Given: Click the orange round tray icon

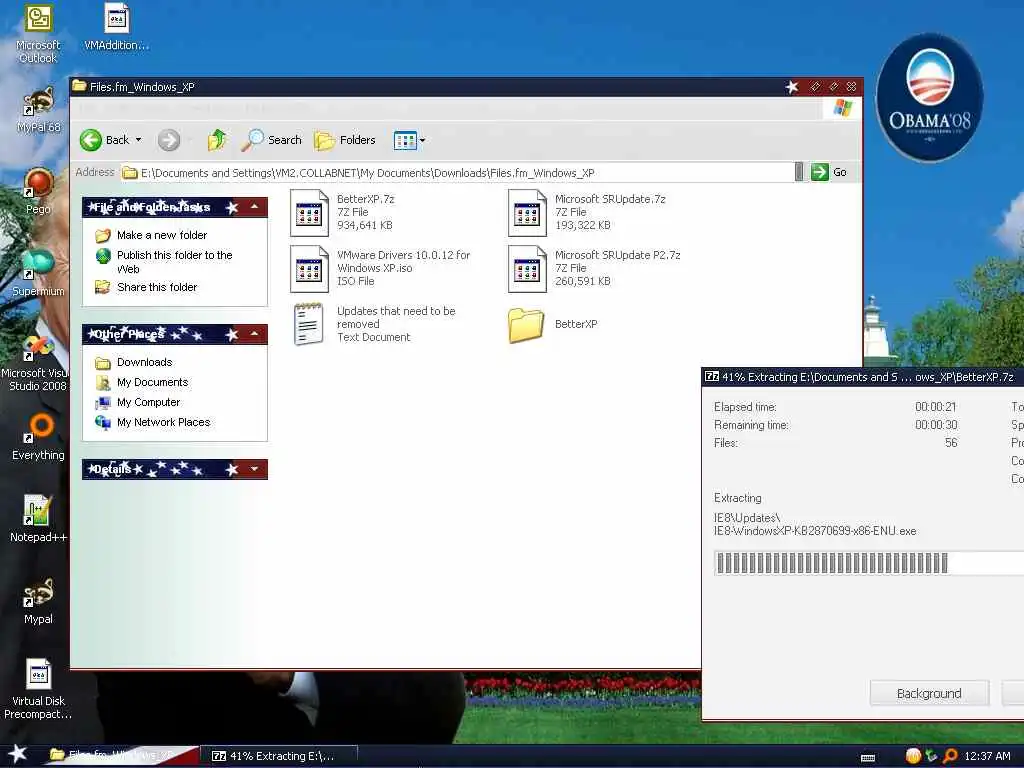Looking at the screenshot, I should (x=913, y=756).
